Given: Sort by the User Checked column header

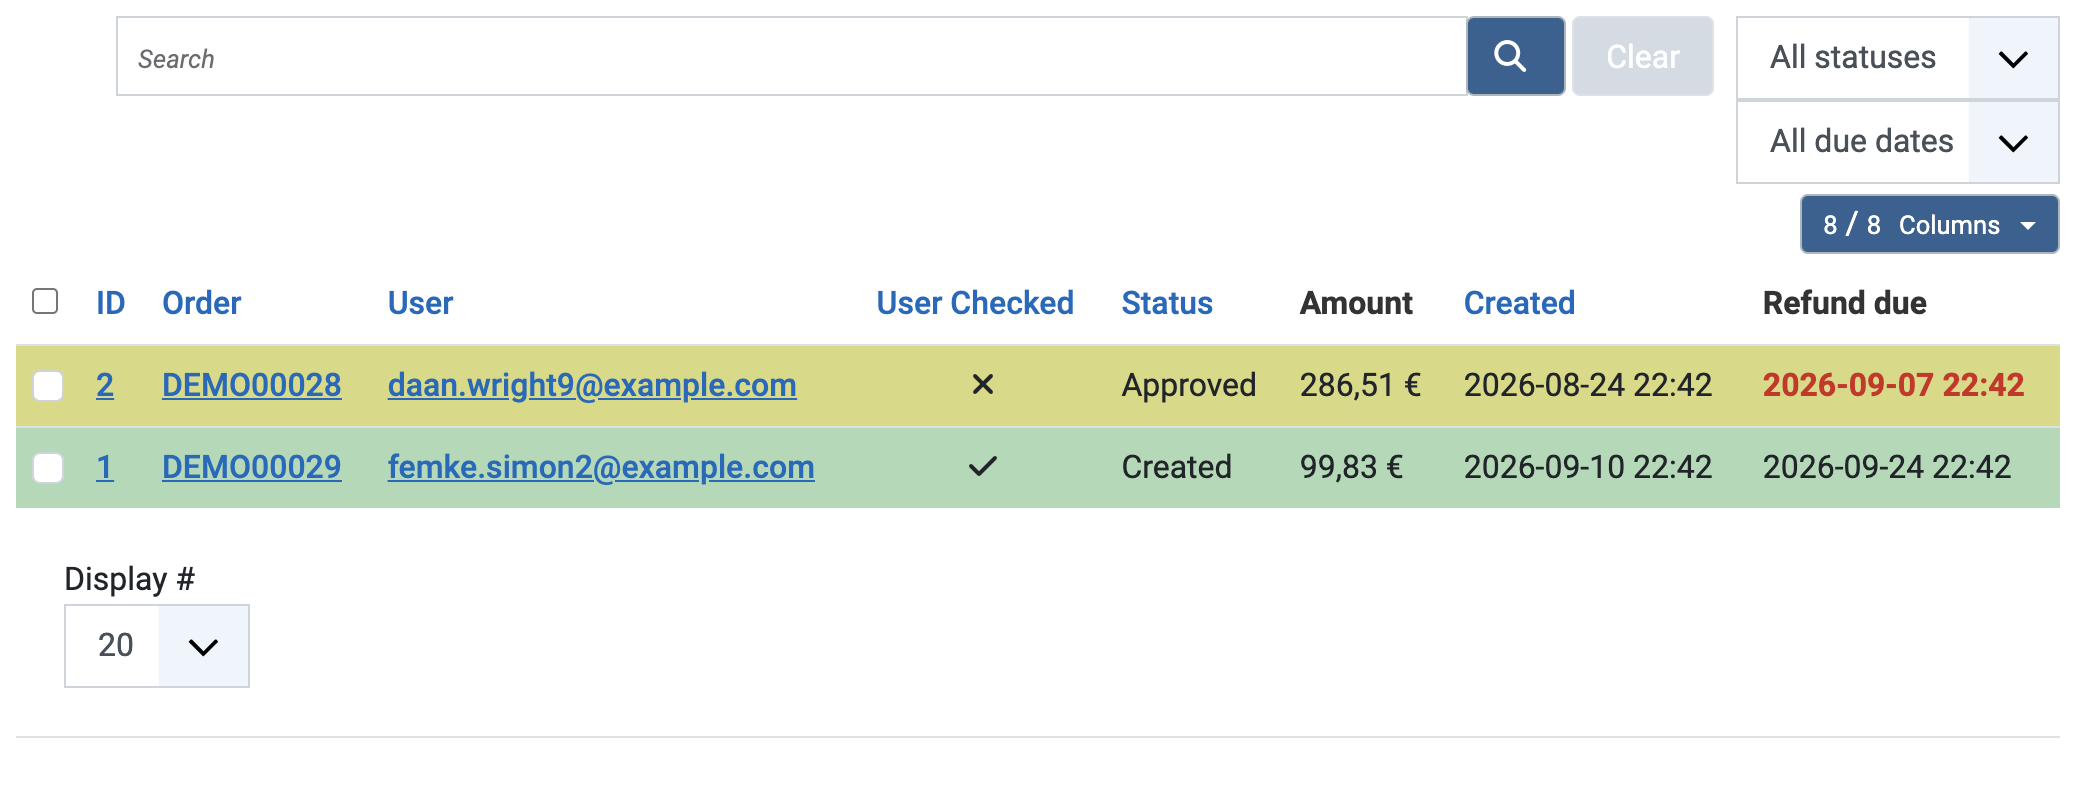Looking at the screenshot, I should pyautogui.click(x=975, y=303).
